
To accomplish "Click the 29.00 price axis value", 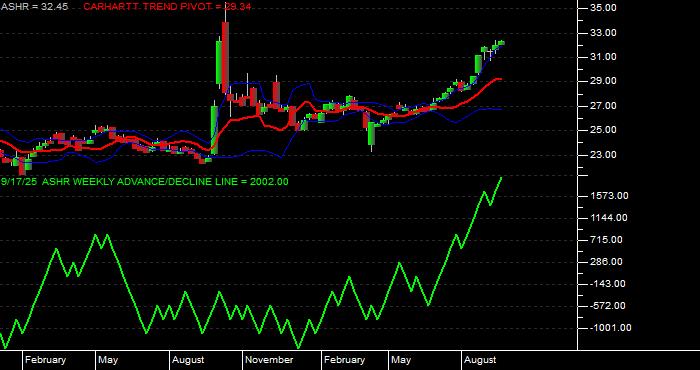I will point(604,81).
